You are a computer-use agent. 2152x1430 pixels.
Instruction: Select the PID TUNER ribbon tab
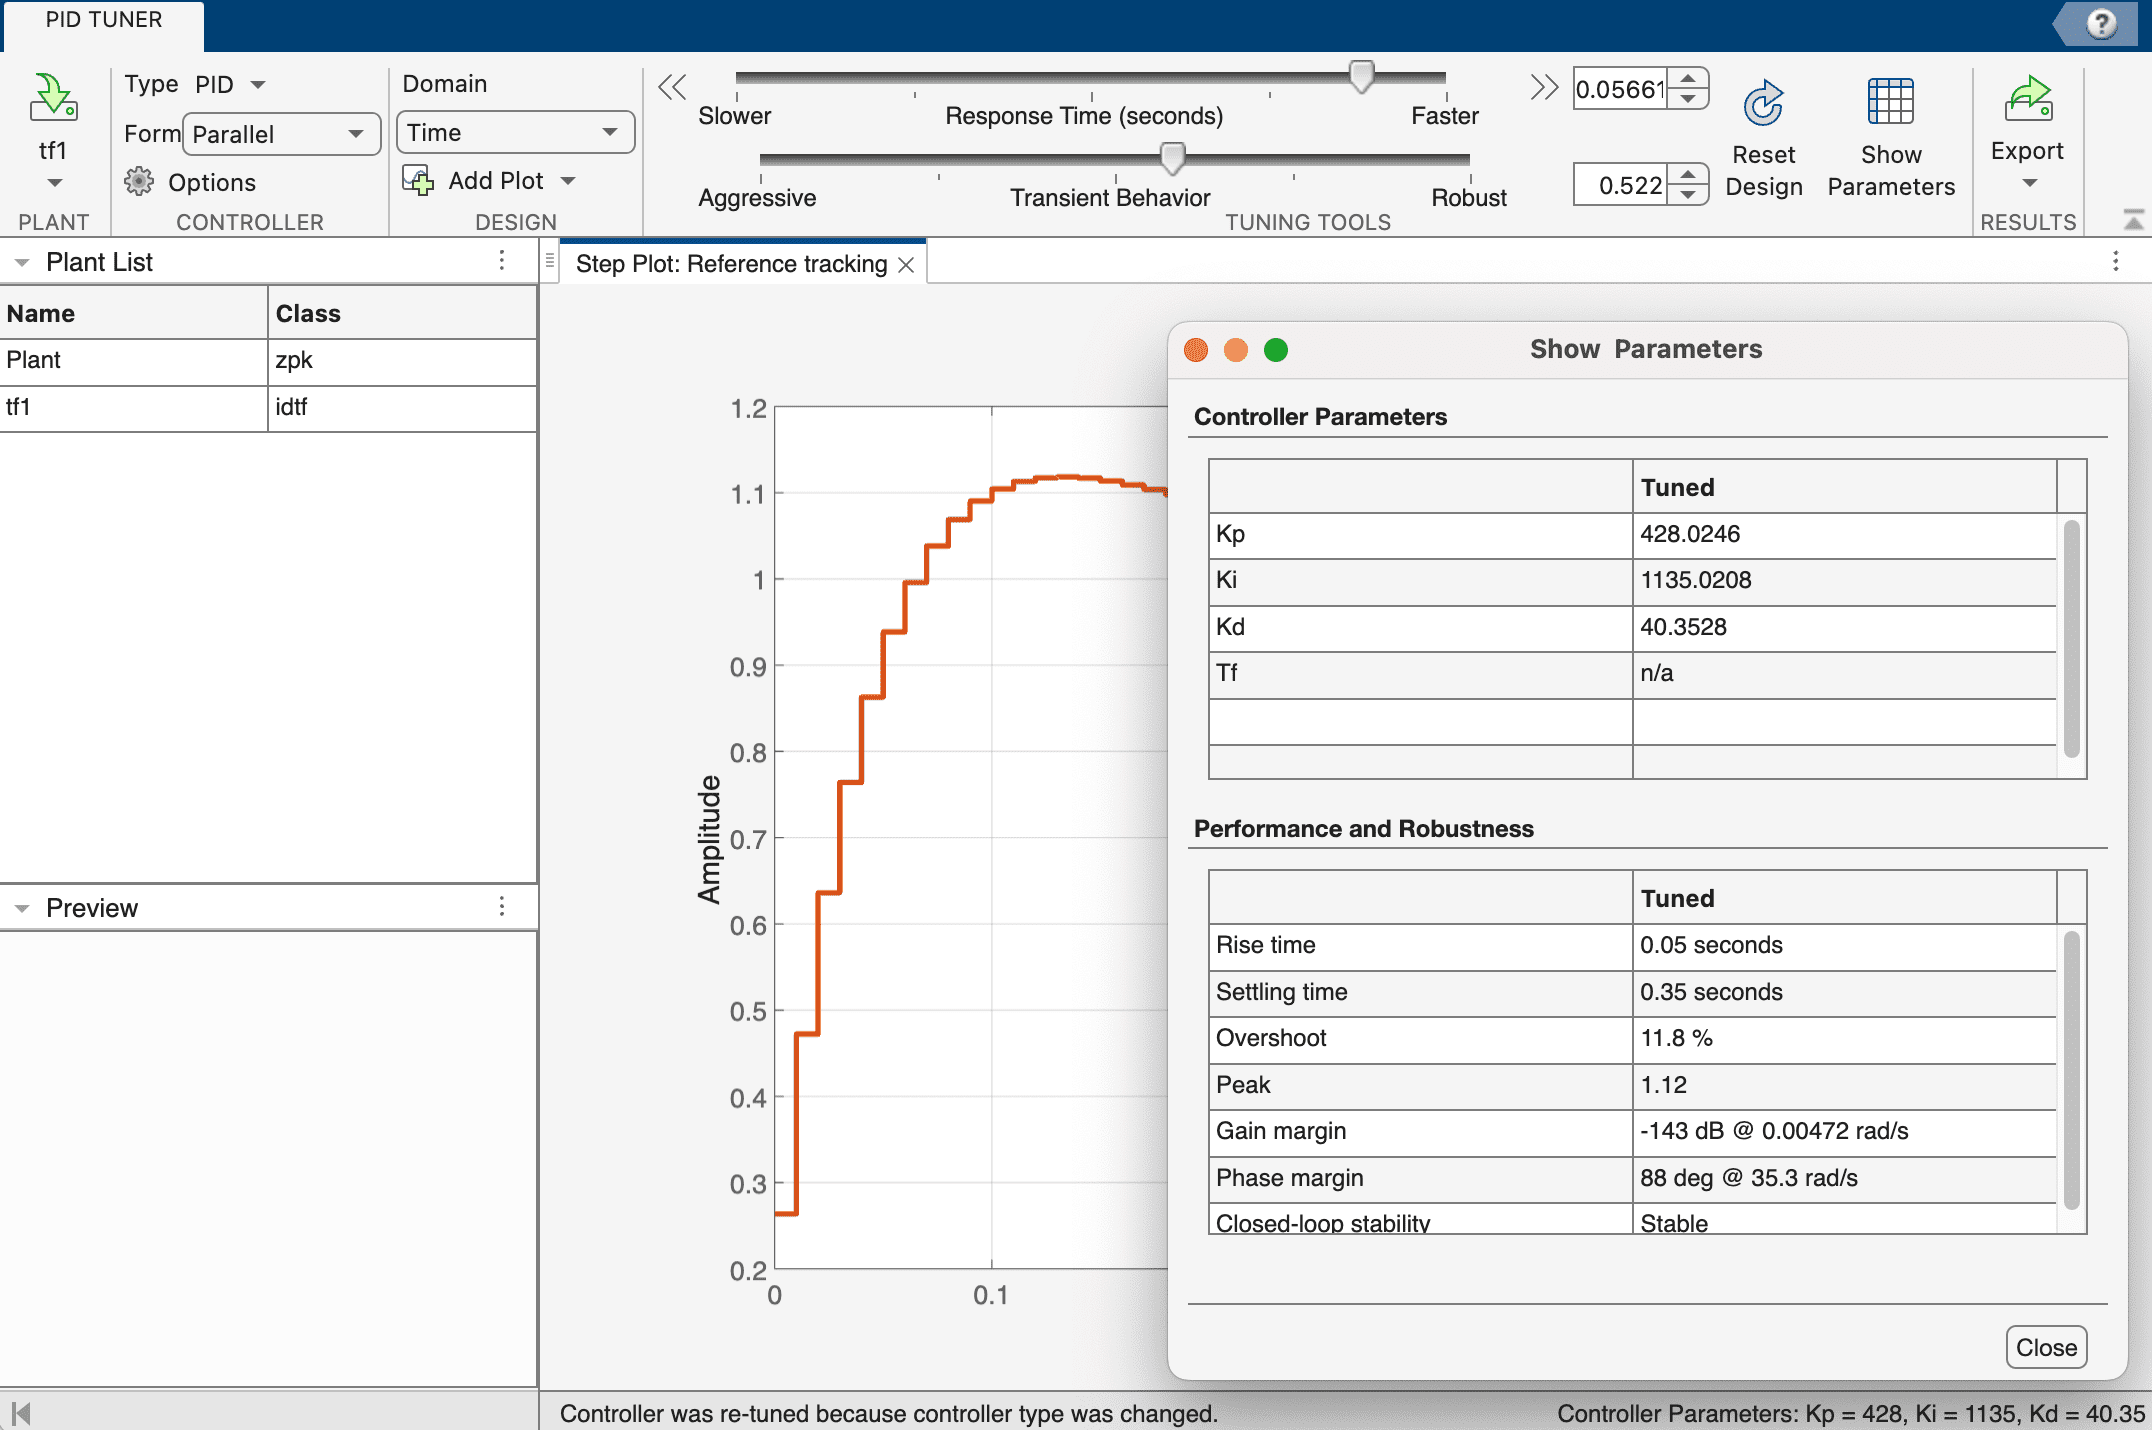(x=103, y=20)
